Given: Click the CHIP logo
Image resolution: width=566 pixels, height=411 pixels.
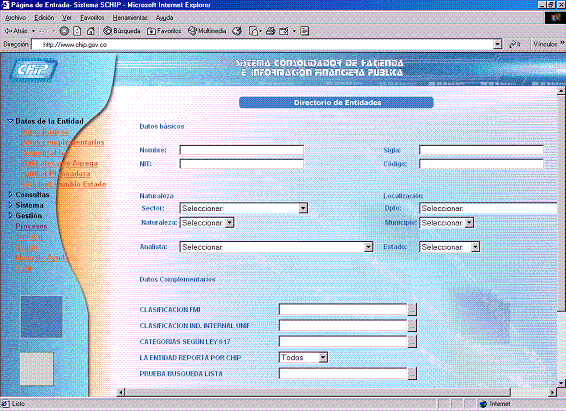Looking at the screenshot, I should tap(34, 69).
